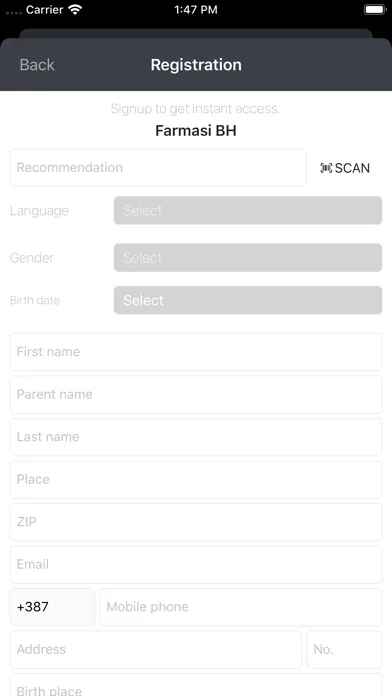The height and width of the screenshot is (696, 392).
Task: Focus the Email input field
Action: 196,565
